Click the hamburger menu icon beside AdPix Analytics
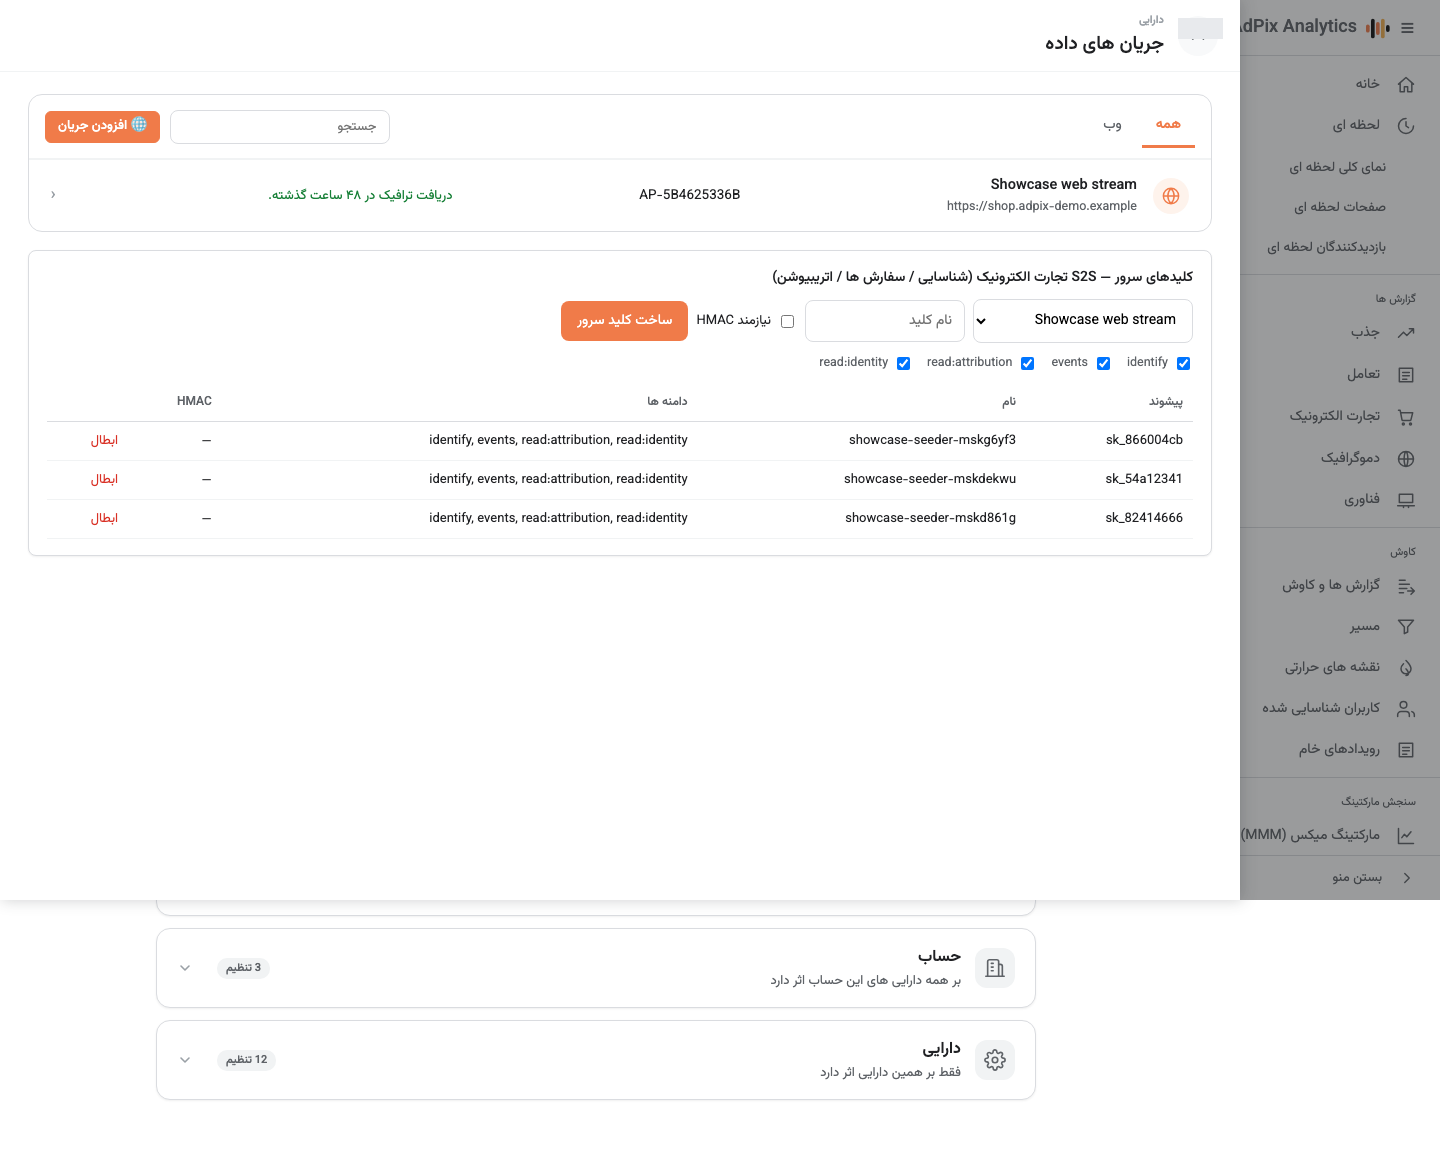 [x=1408, y=28]
